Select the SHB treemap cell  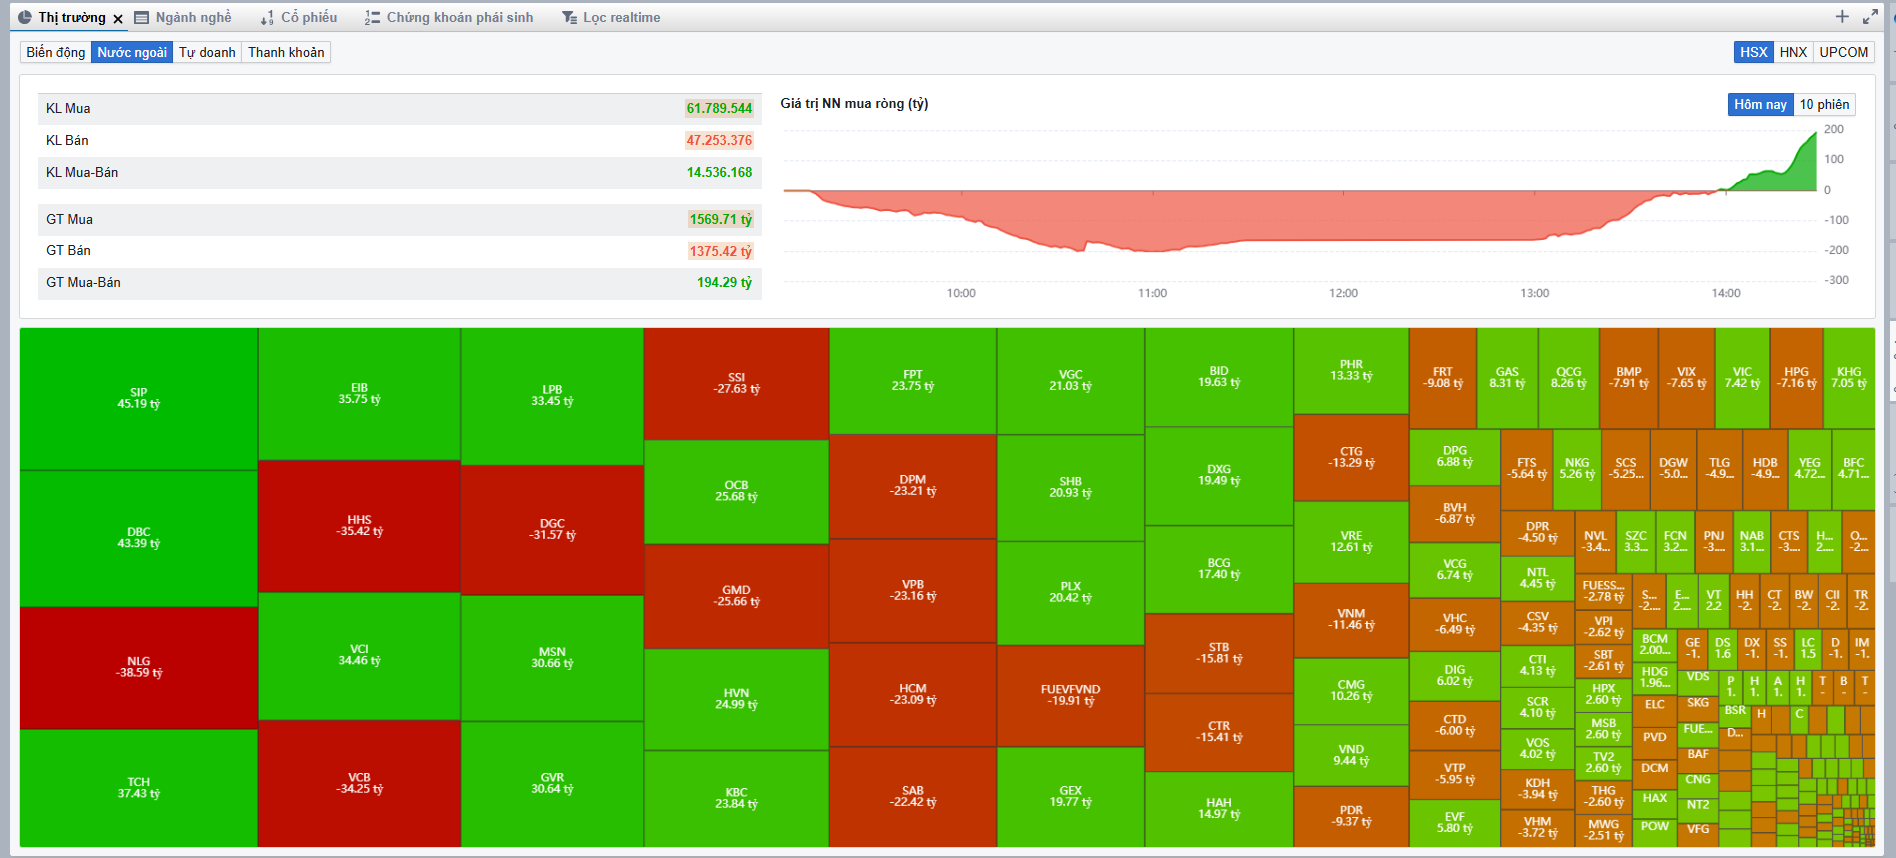coord(1071,488)
